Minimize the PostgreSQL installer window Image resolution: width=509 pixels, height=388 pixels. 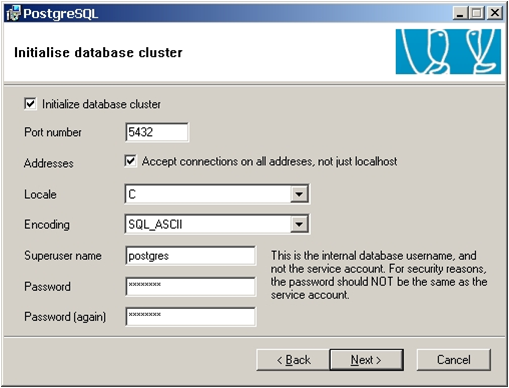[x=460, y=13]
